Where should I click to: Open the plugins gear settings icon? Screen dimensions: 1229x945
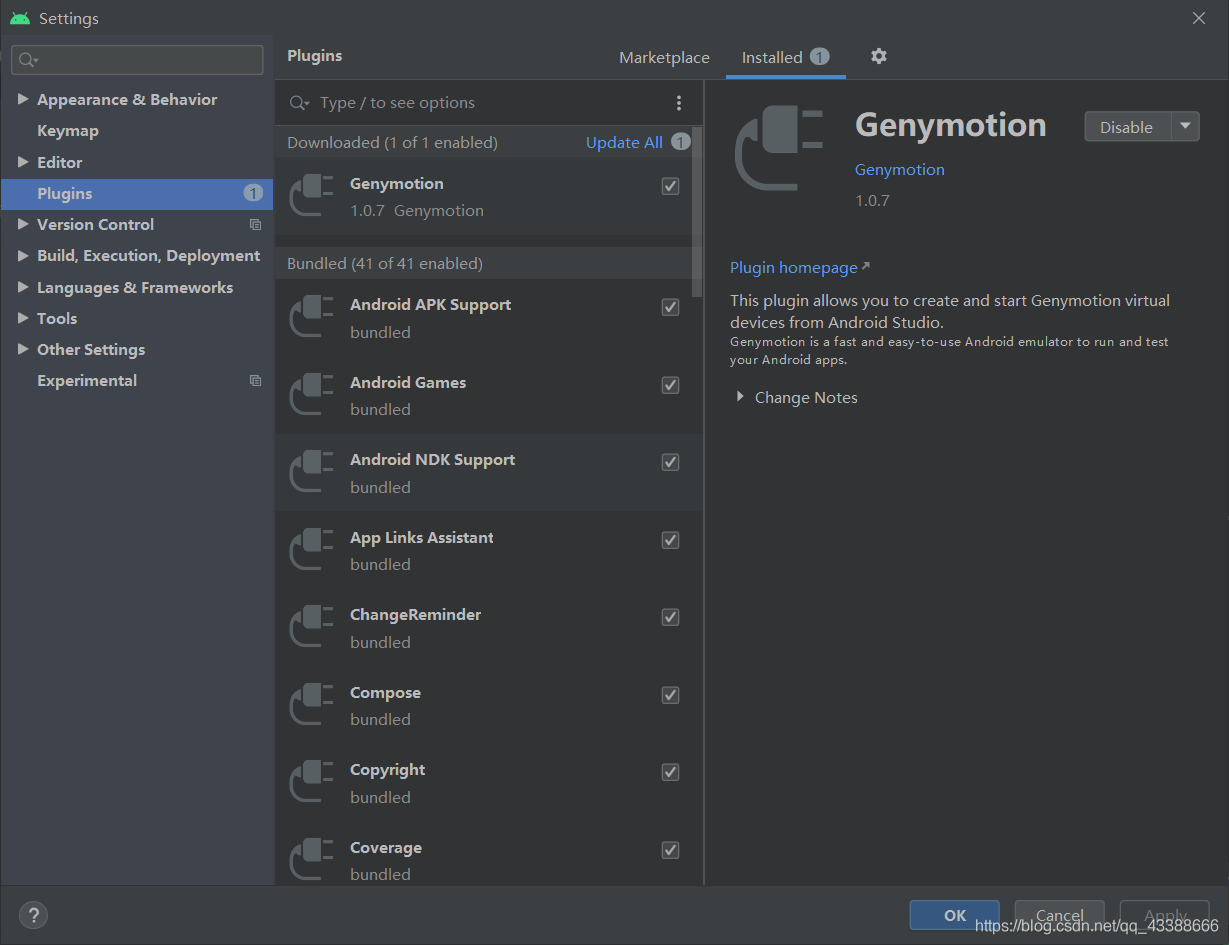(x=879, y=56)
